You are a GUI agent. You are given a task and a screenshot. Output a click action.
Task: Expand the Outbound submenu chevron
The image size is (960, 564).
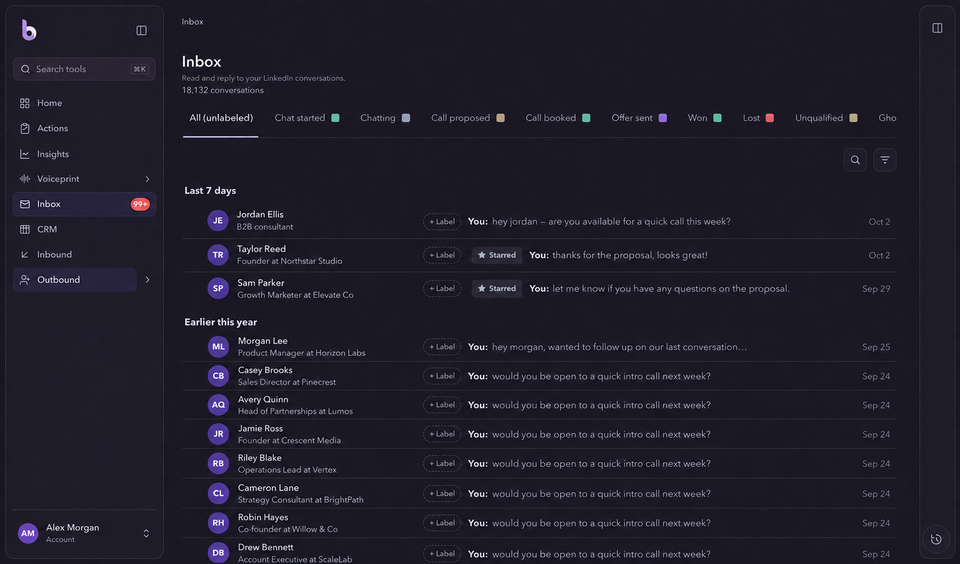click(147, 280)
